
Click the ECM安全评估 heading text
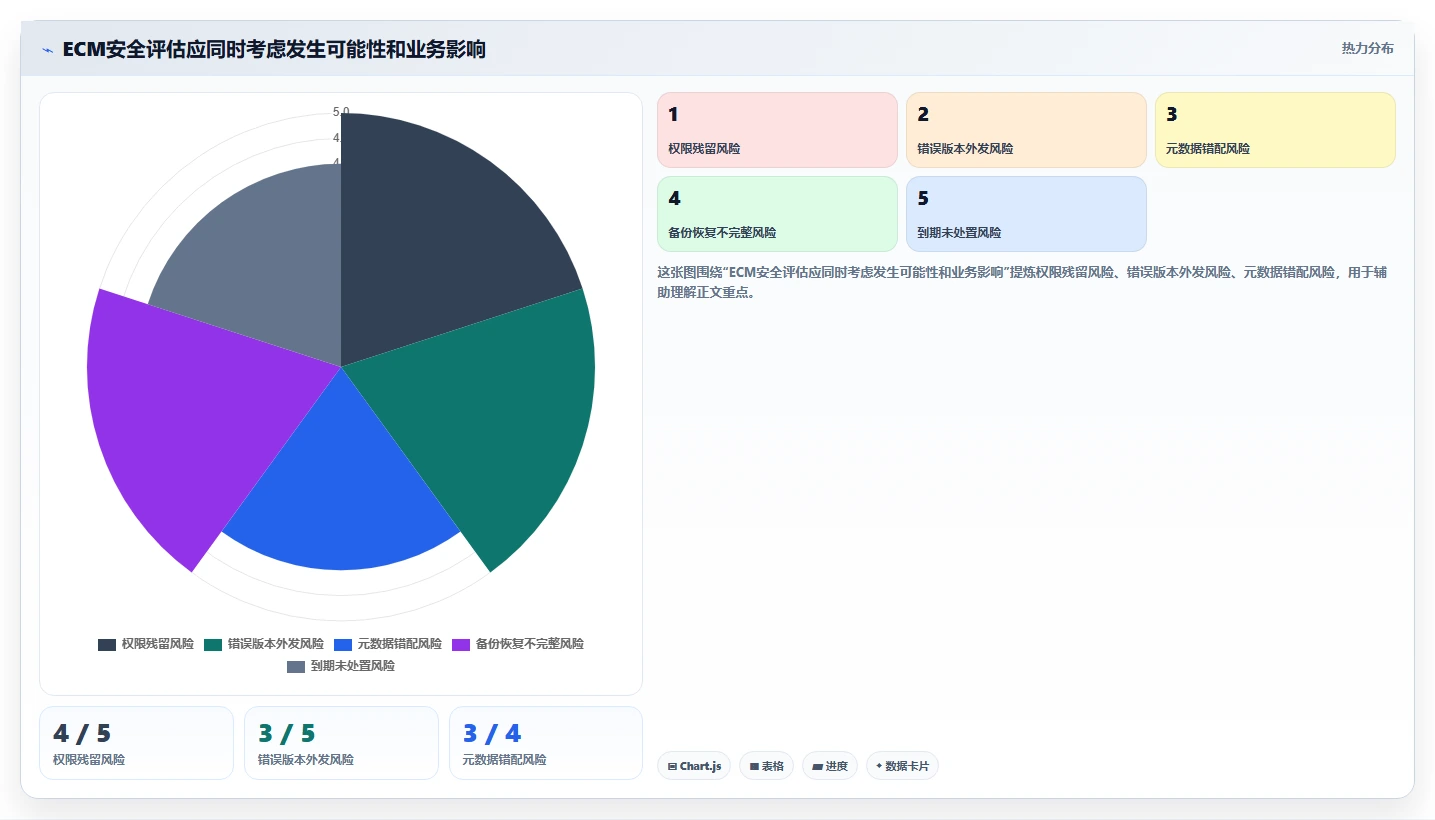[274, 49]
